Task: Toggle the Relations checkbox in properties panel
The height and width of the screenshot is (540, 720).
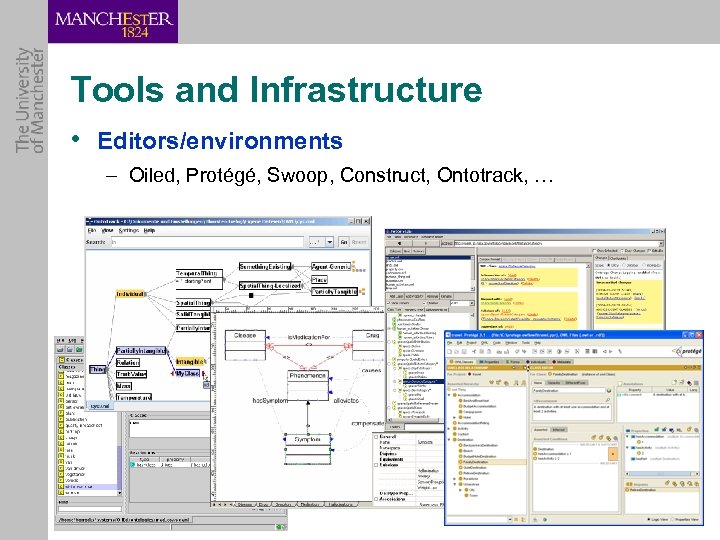Action: (x=376, y=465)
